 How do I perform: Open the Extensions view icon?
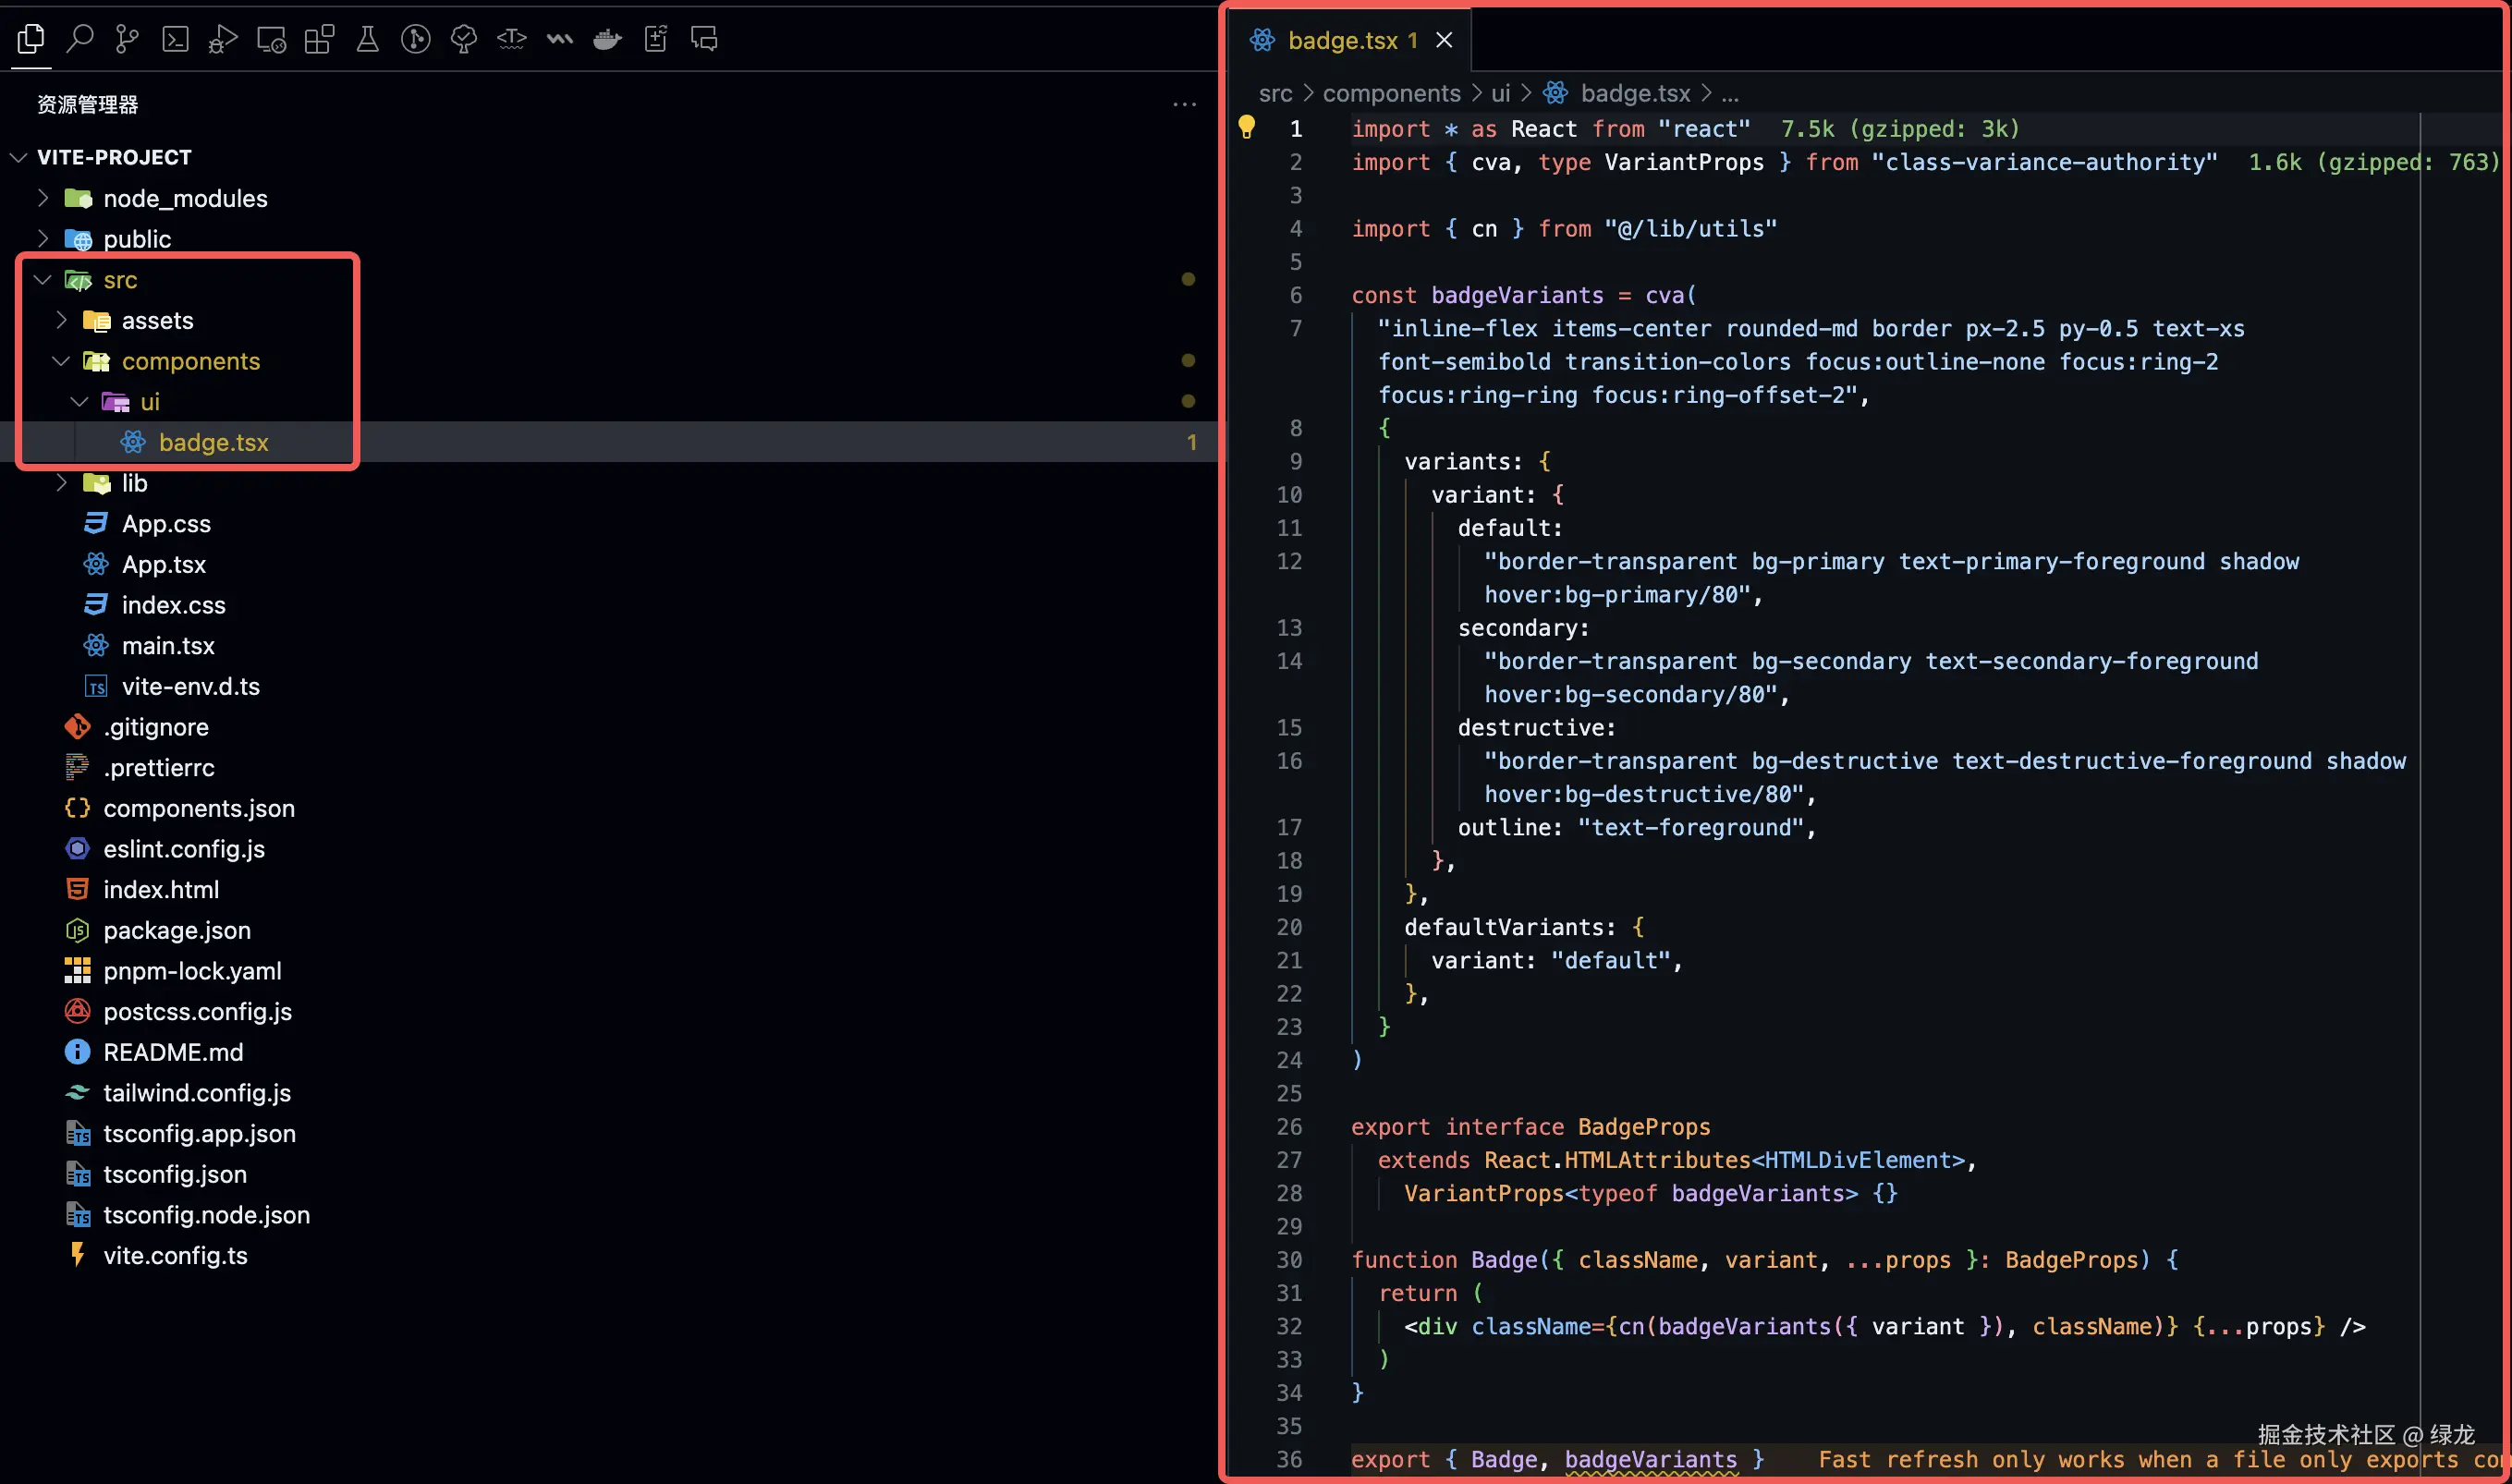319,39
